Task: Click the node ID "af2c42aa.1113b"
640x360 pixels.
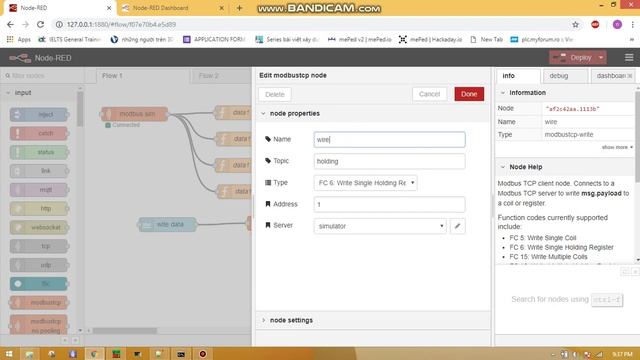Action: [572, 109]
